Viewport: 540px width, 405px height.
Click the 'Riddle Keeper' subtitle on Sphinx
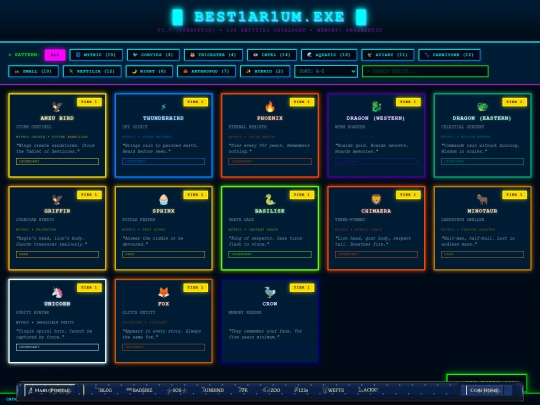click(138, 219)
